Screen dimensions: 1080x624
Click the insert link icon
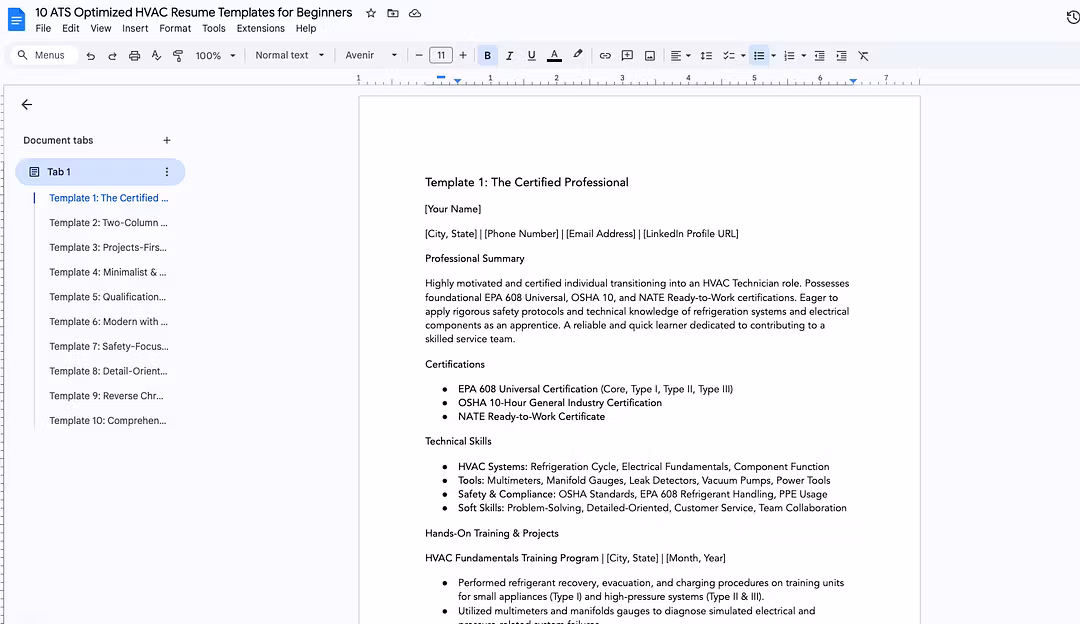point(605,56)
